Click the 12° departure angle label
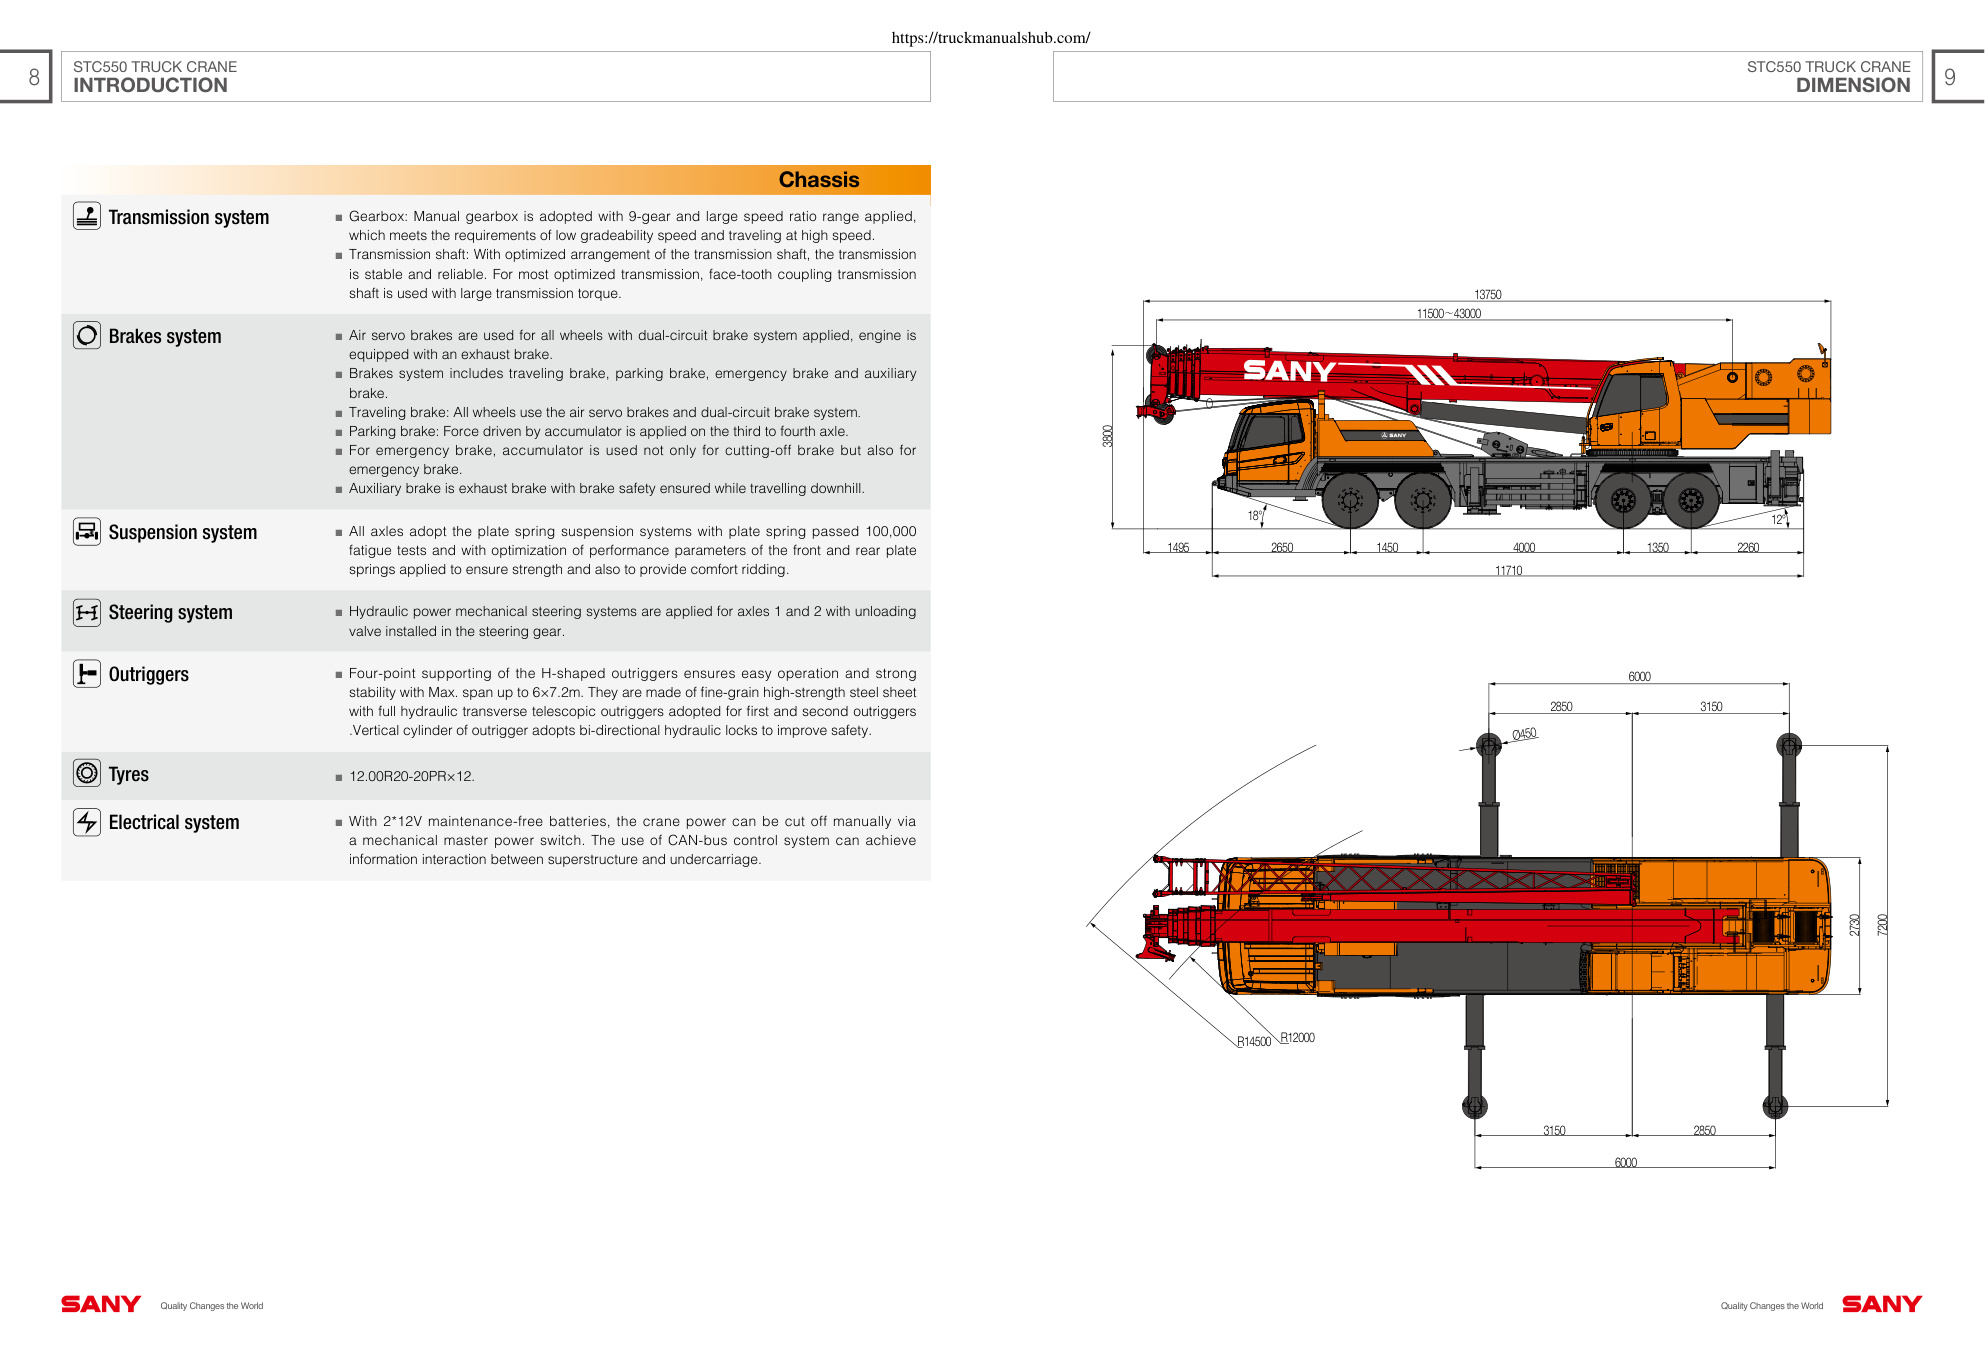 (x=1779, y=519)
